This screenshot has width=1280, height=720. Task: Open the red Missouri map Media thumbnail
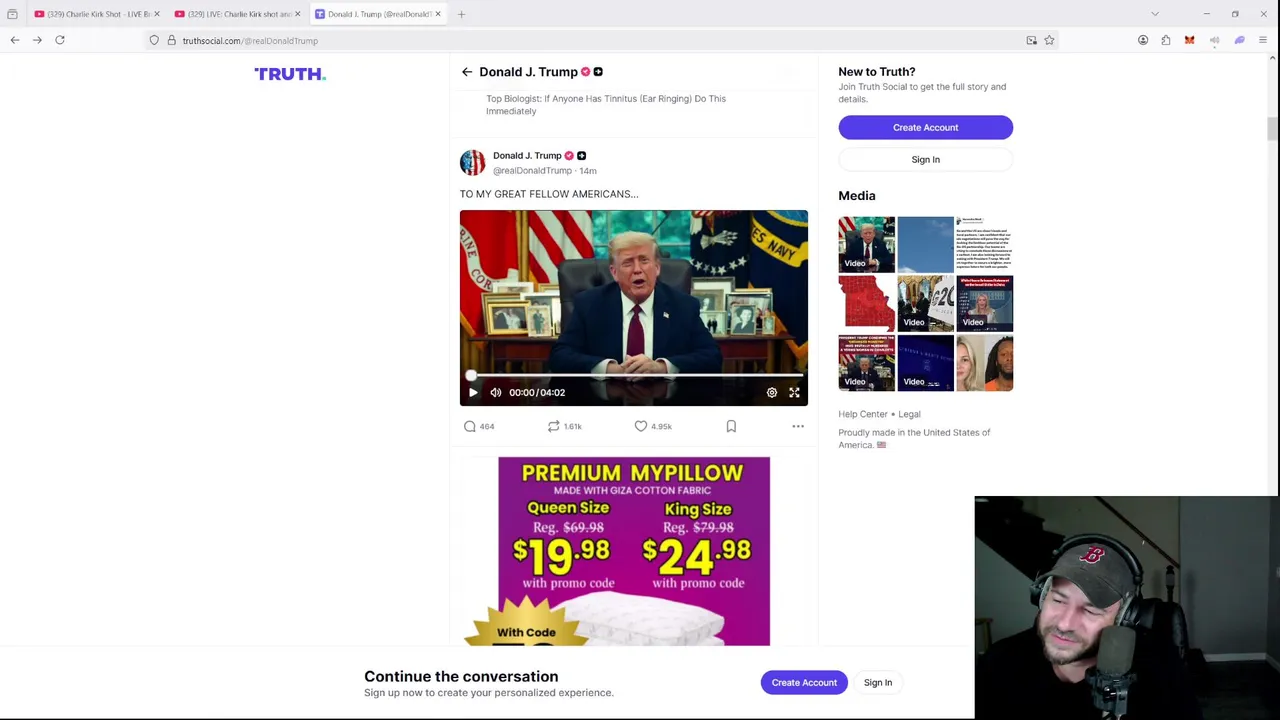867,303
